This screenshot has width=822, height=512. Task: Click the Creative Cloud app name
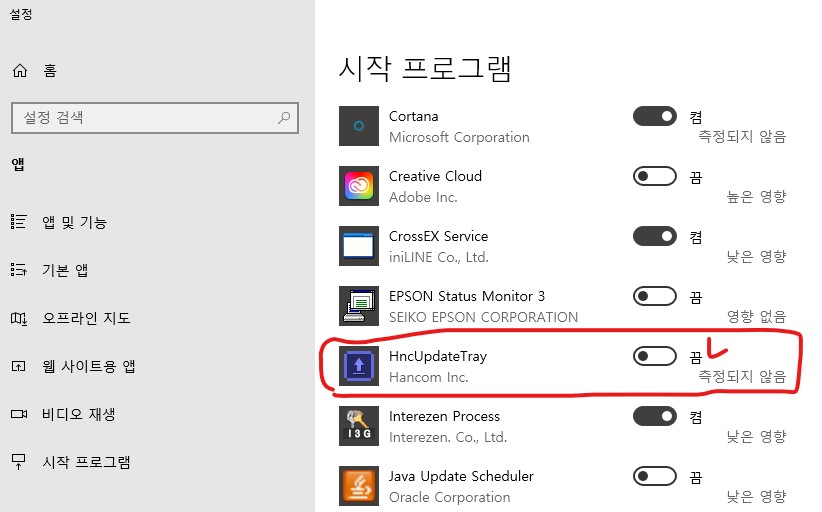(x=435, y=176)
